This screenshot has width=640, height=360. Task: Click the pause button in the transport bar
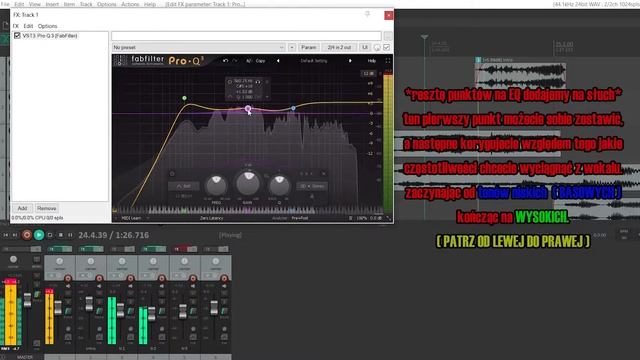pos(70,235)
